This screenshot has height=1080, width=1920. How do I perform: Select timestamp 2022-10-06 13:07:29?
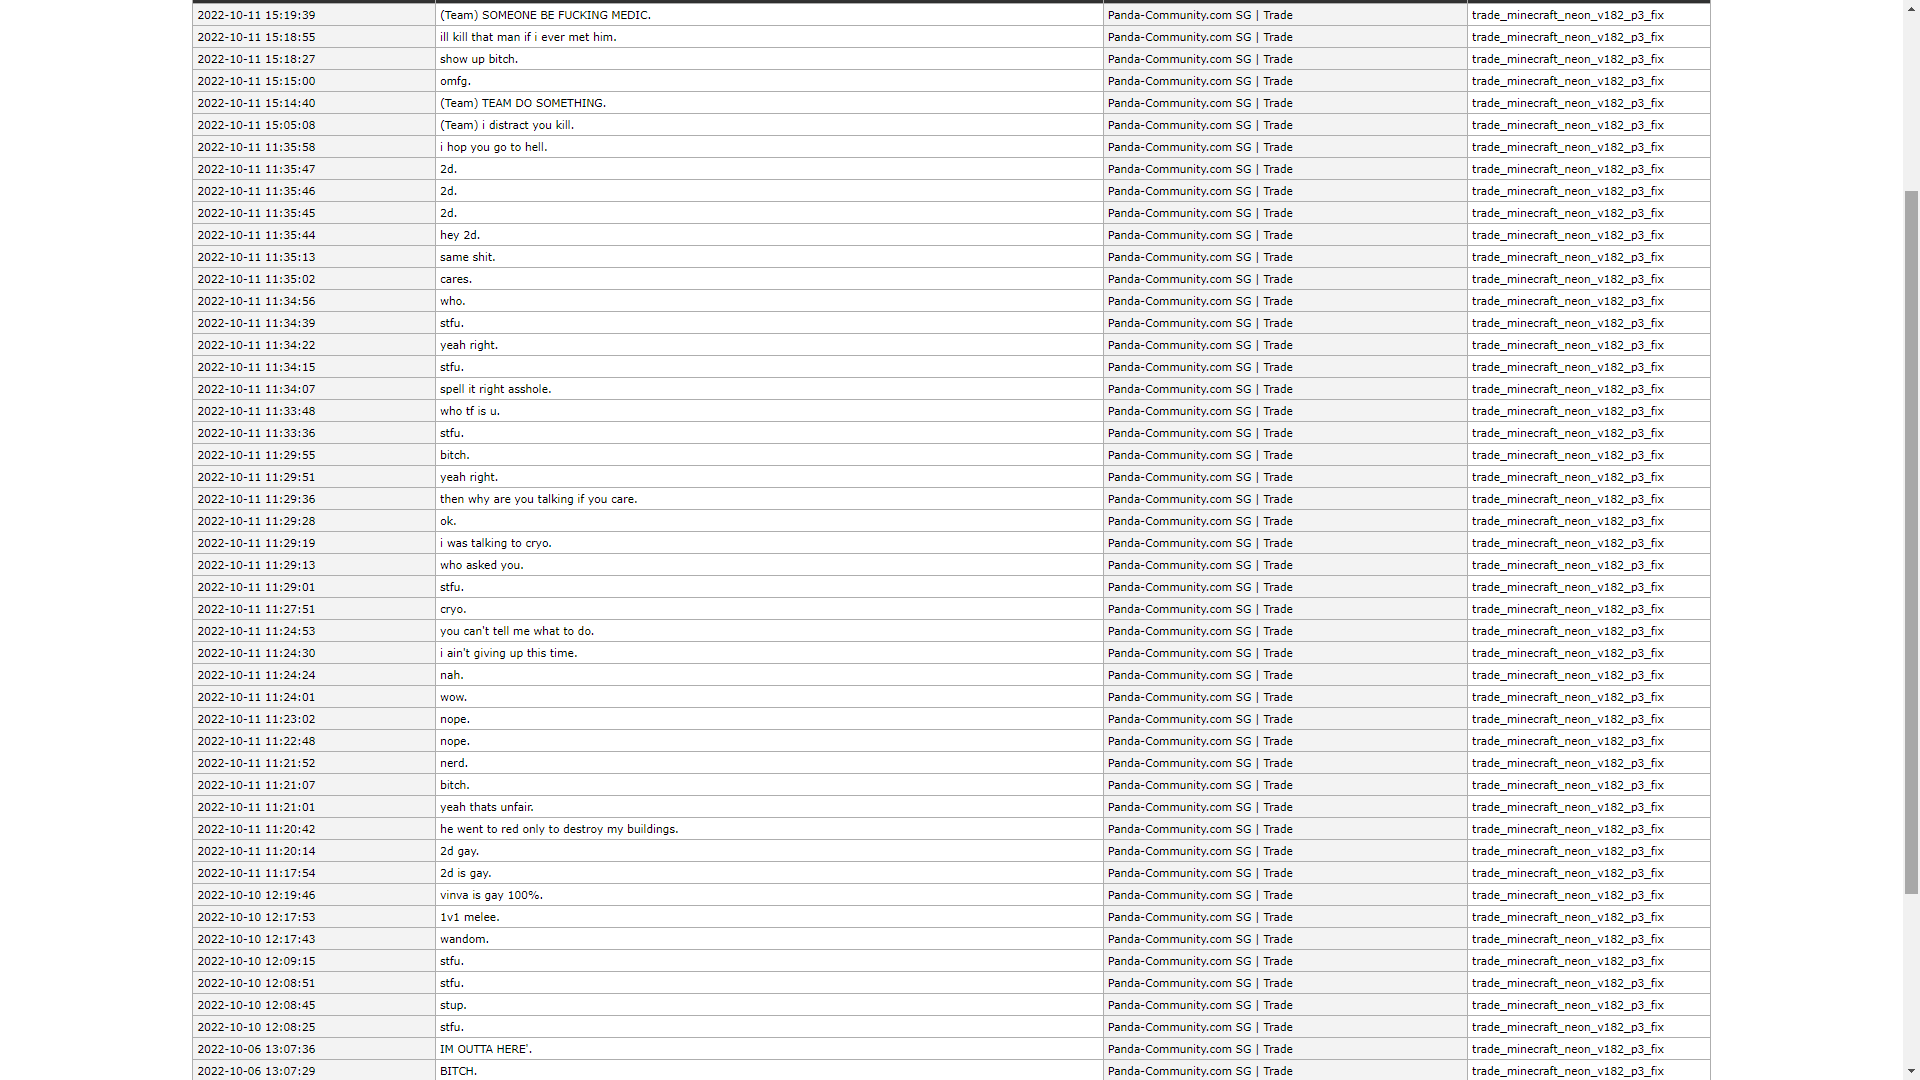click(256, 1071)
